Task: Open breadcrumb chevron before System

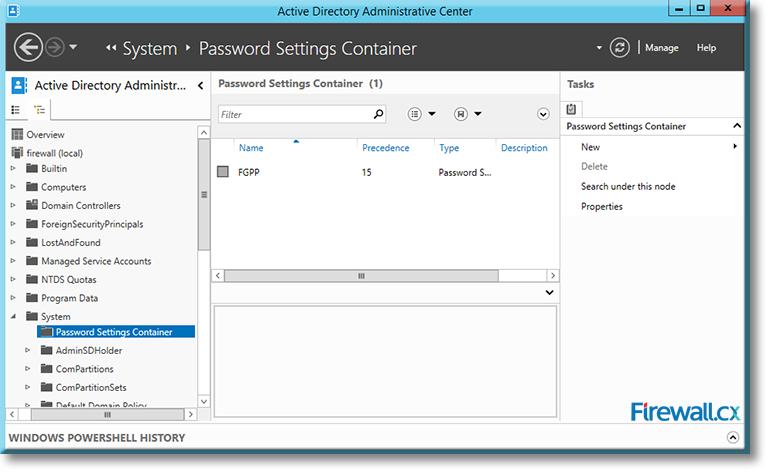Action: tap(111, 48)
